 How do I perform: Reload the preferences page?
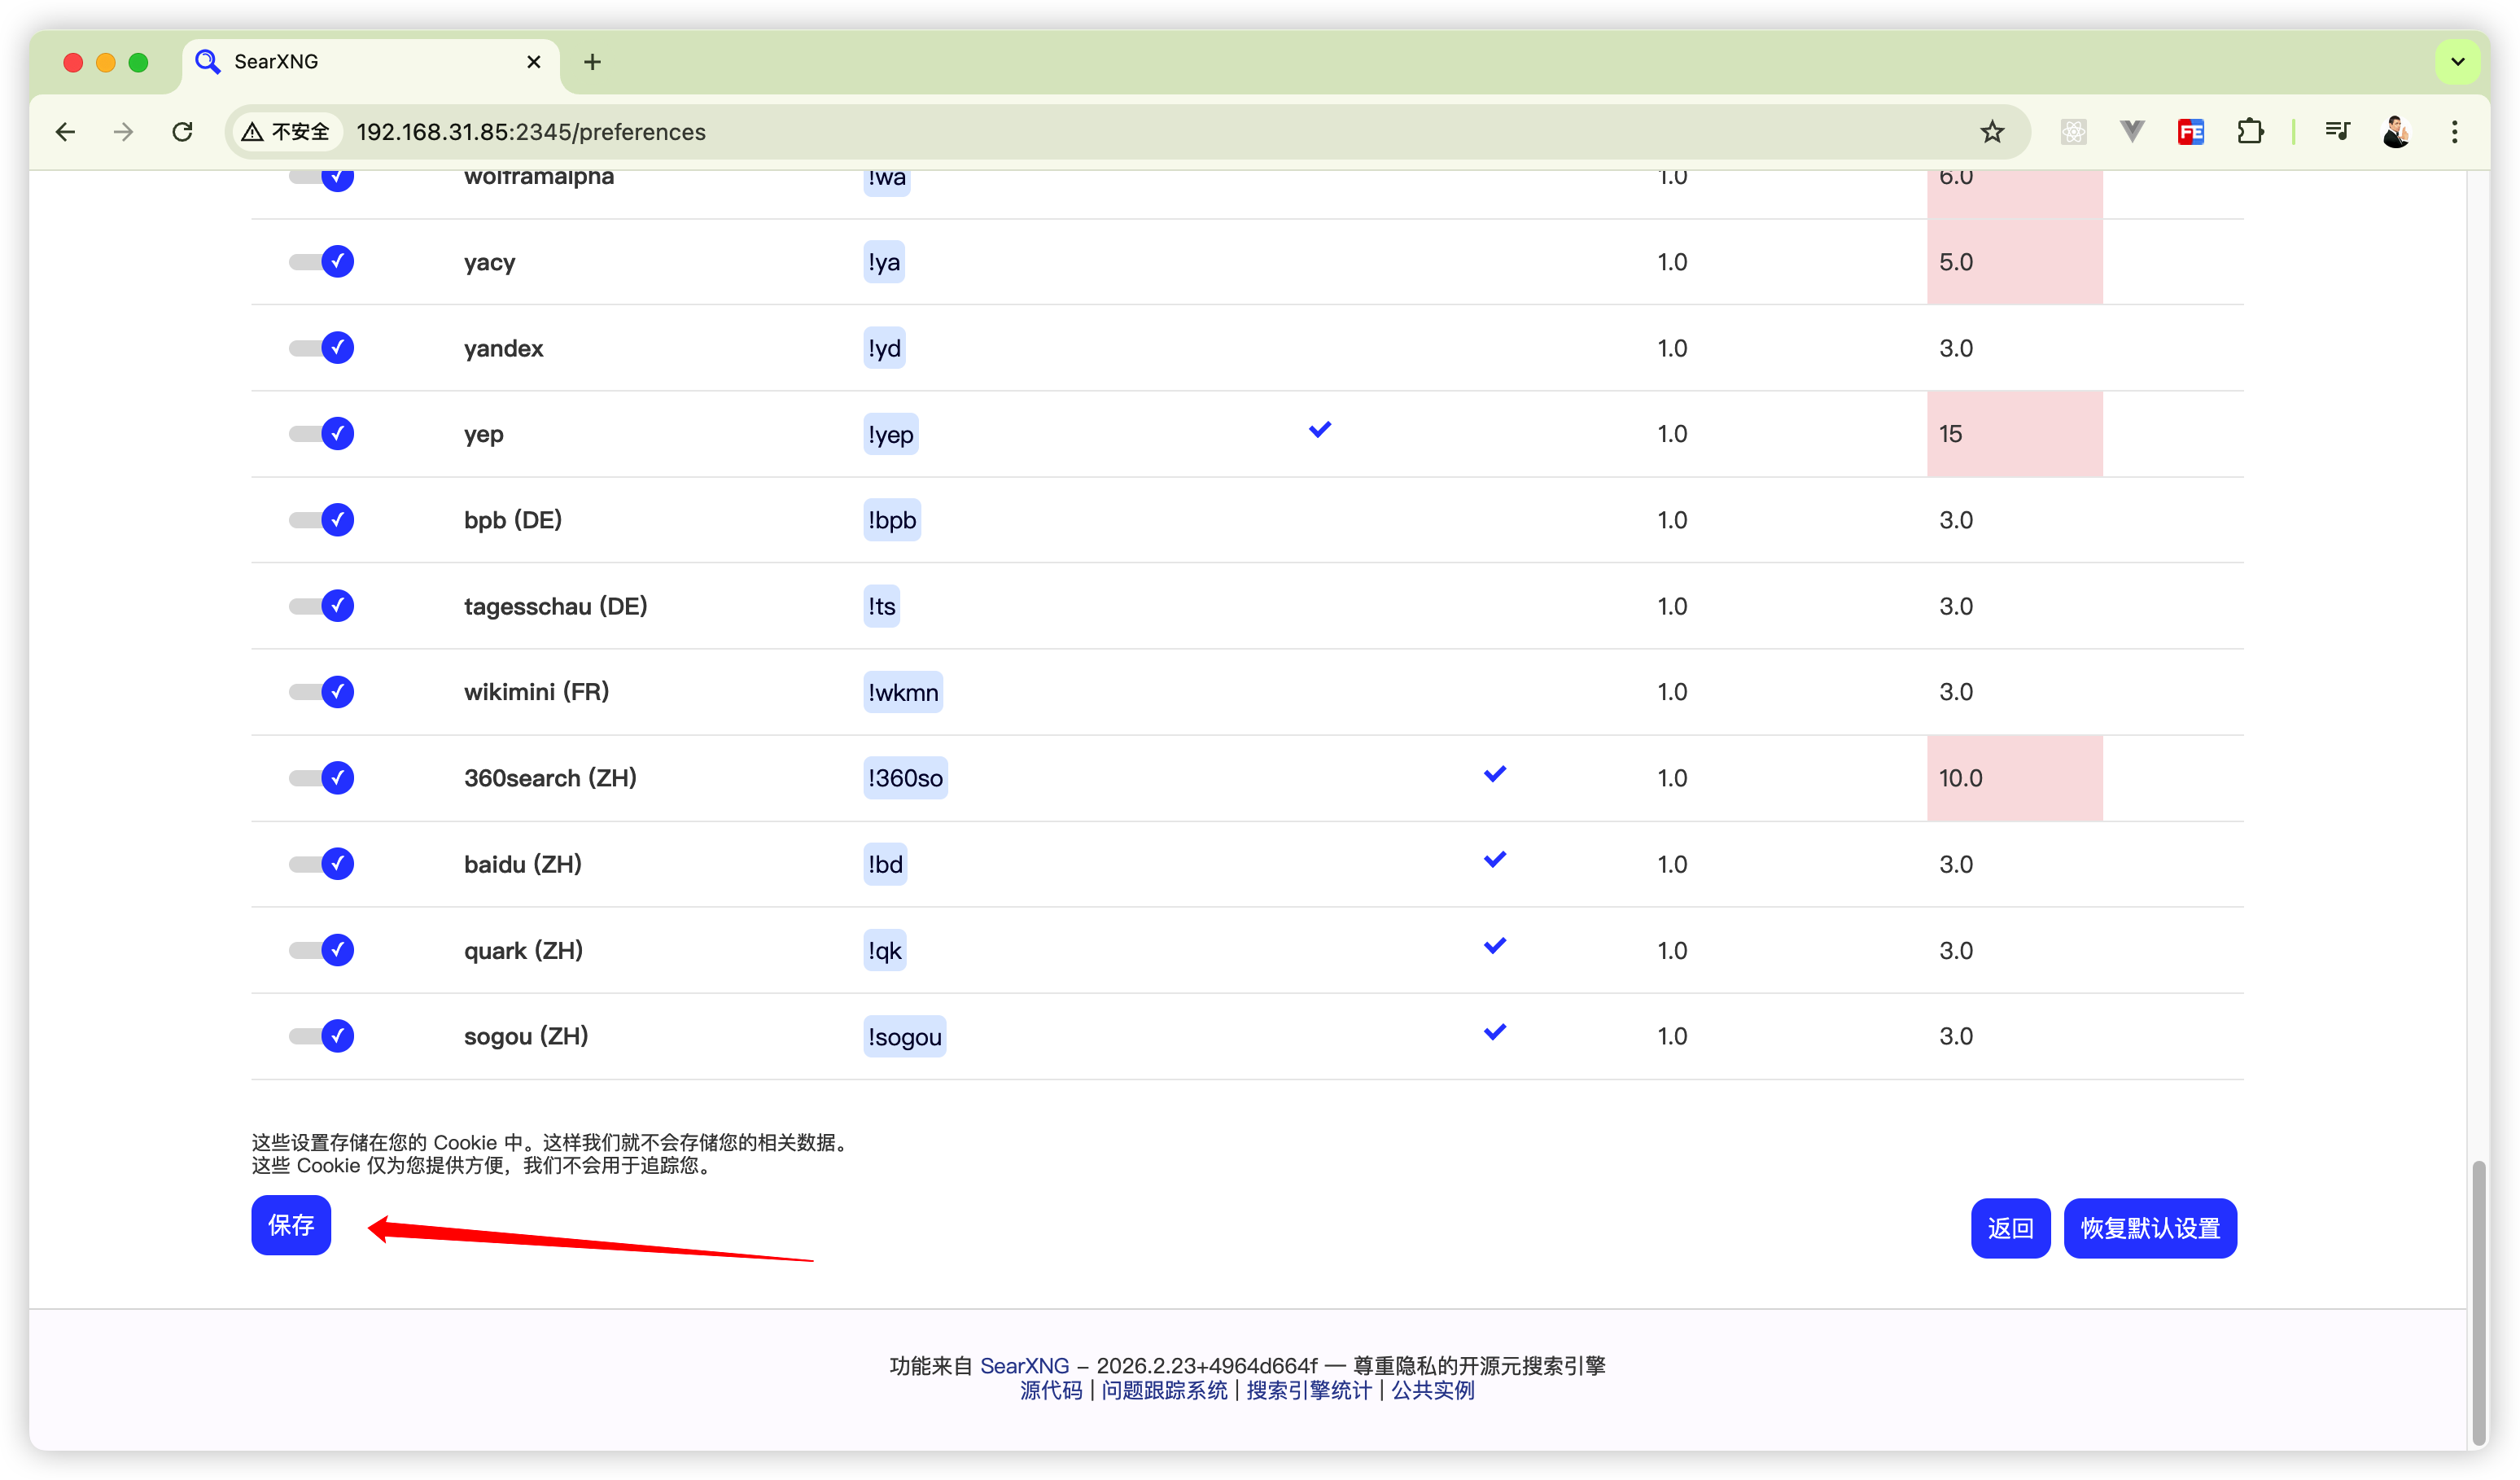point(182,132)
